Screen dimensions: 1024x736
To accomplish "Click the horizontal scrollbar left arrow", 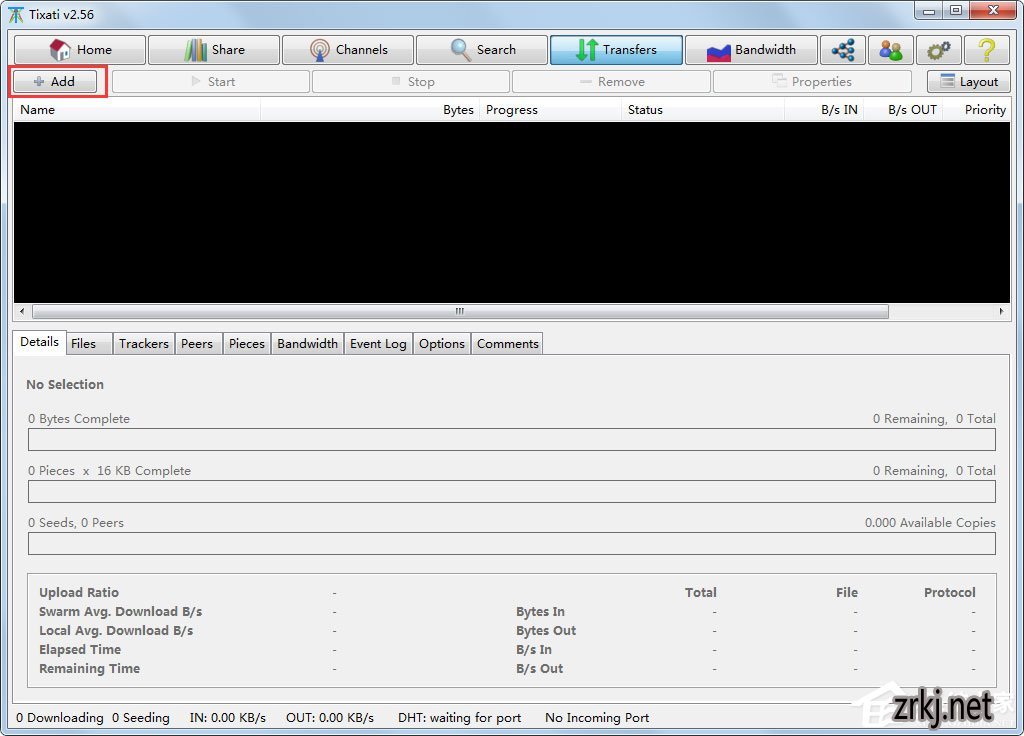I will point(22,312).
